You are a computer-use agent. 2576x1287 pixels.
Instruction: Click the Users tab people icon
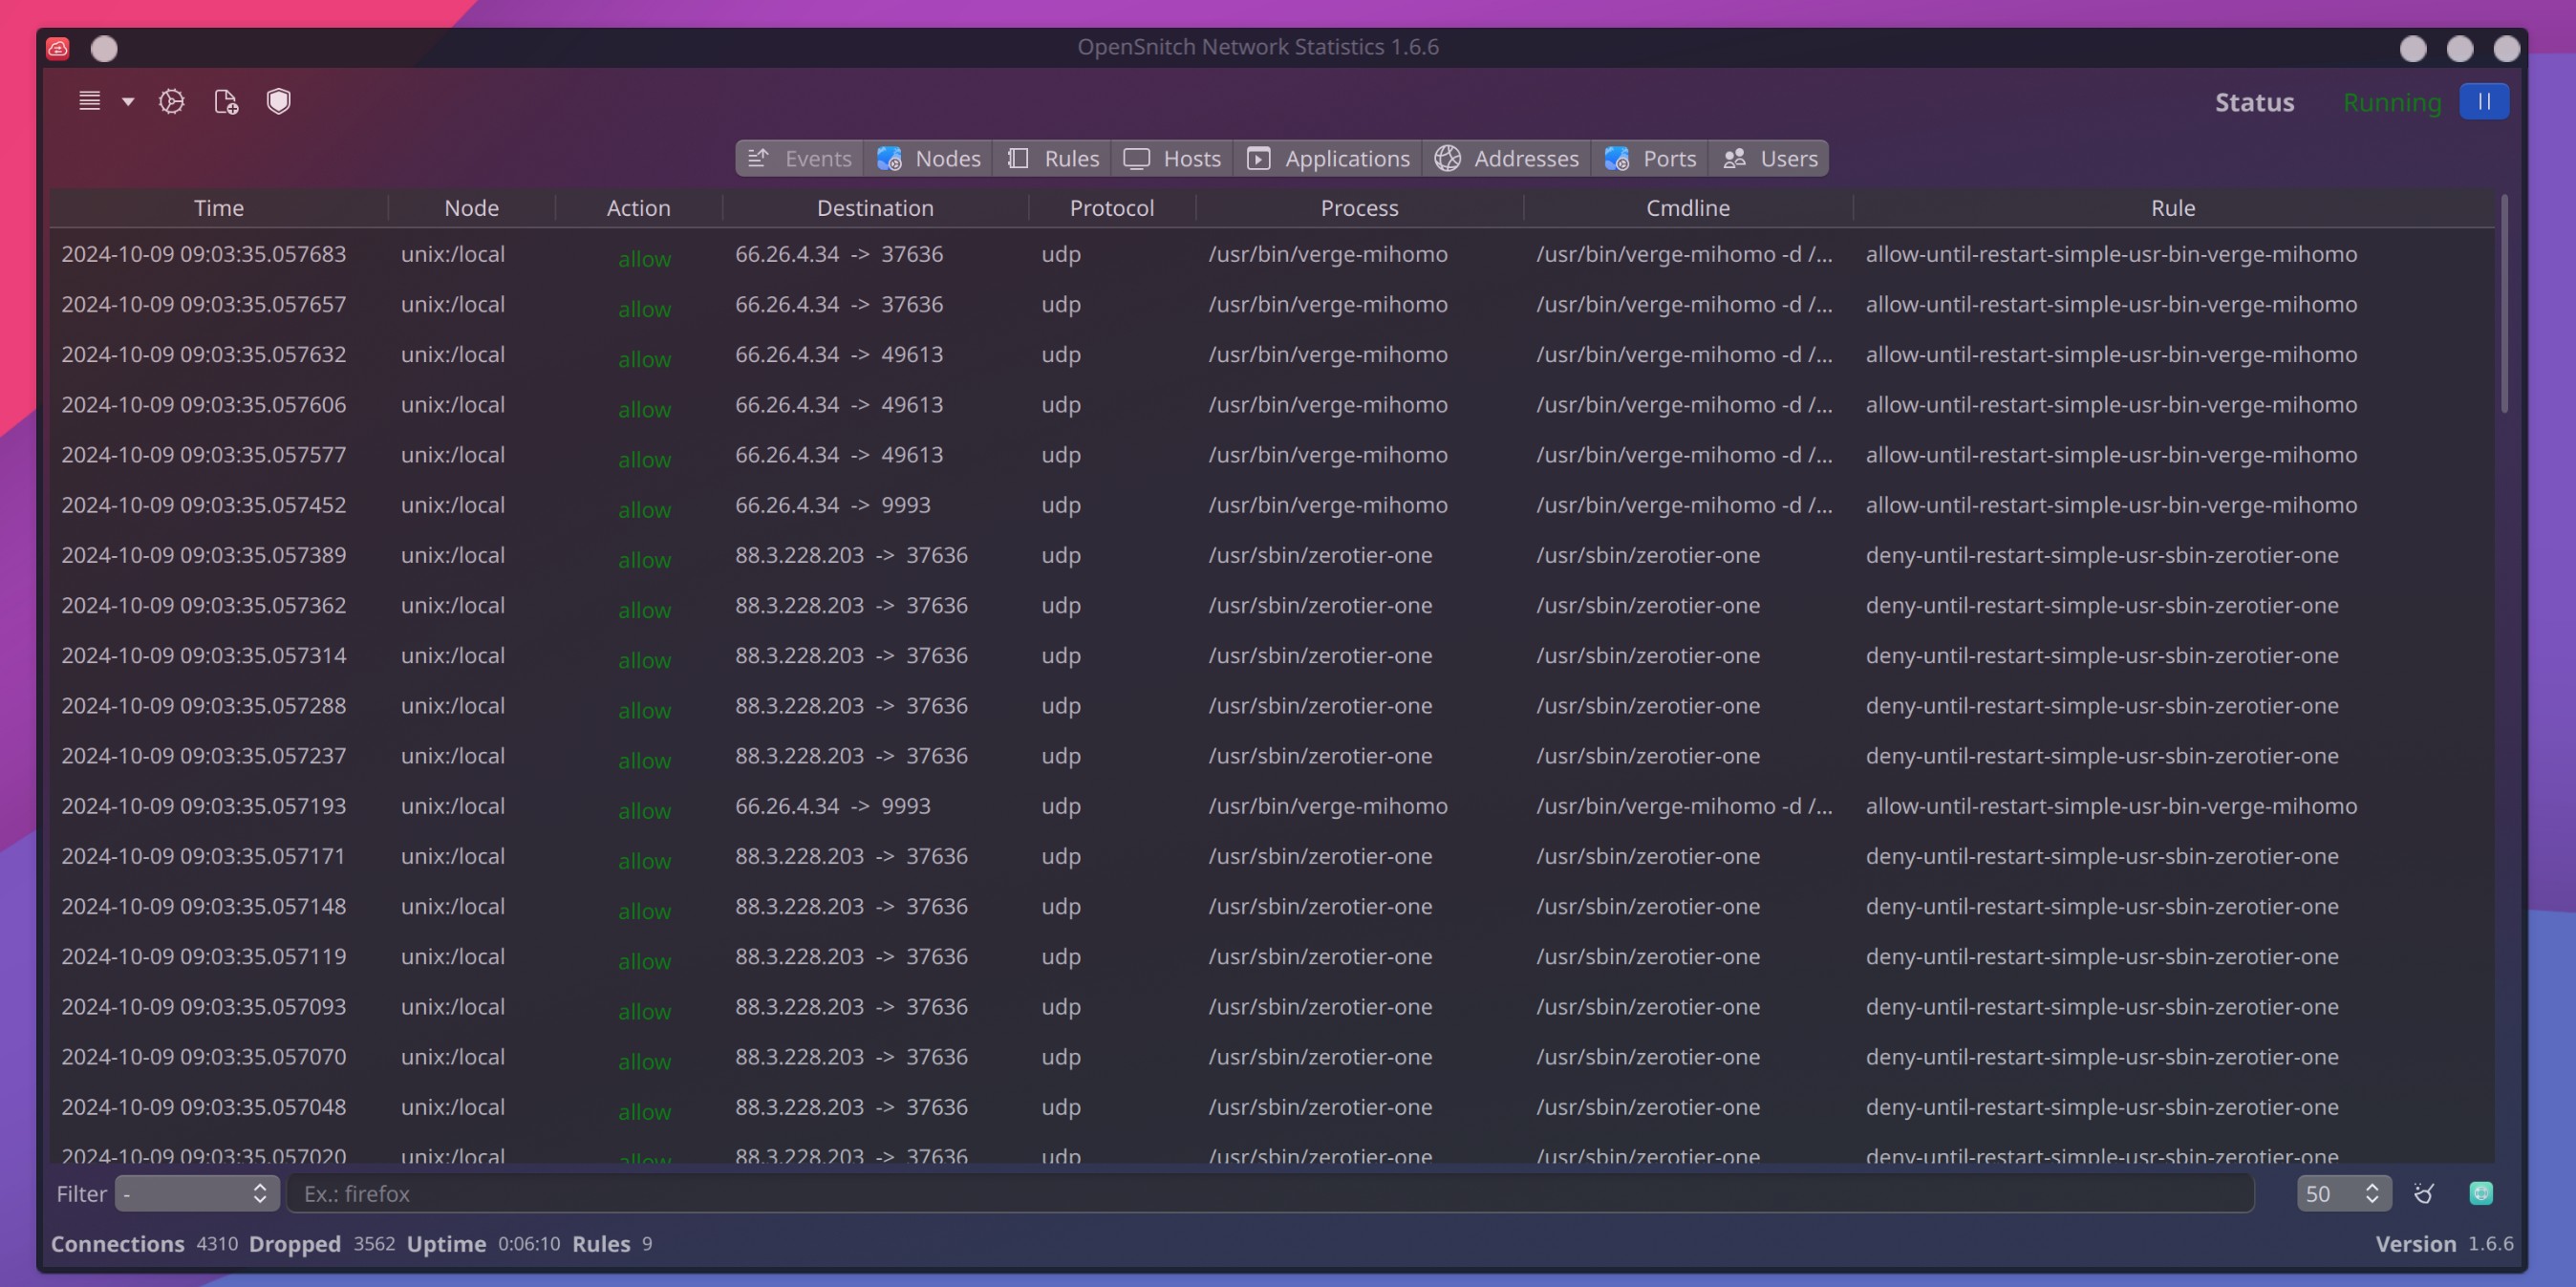click(x=1735, y=158)
